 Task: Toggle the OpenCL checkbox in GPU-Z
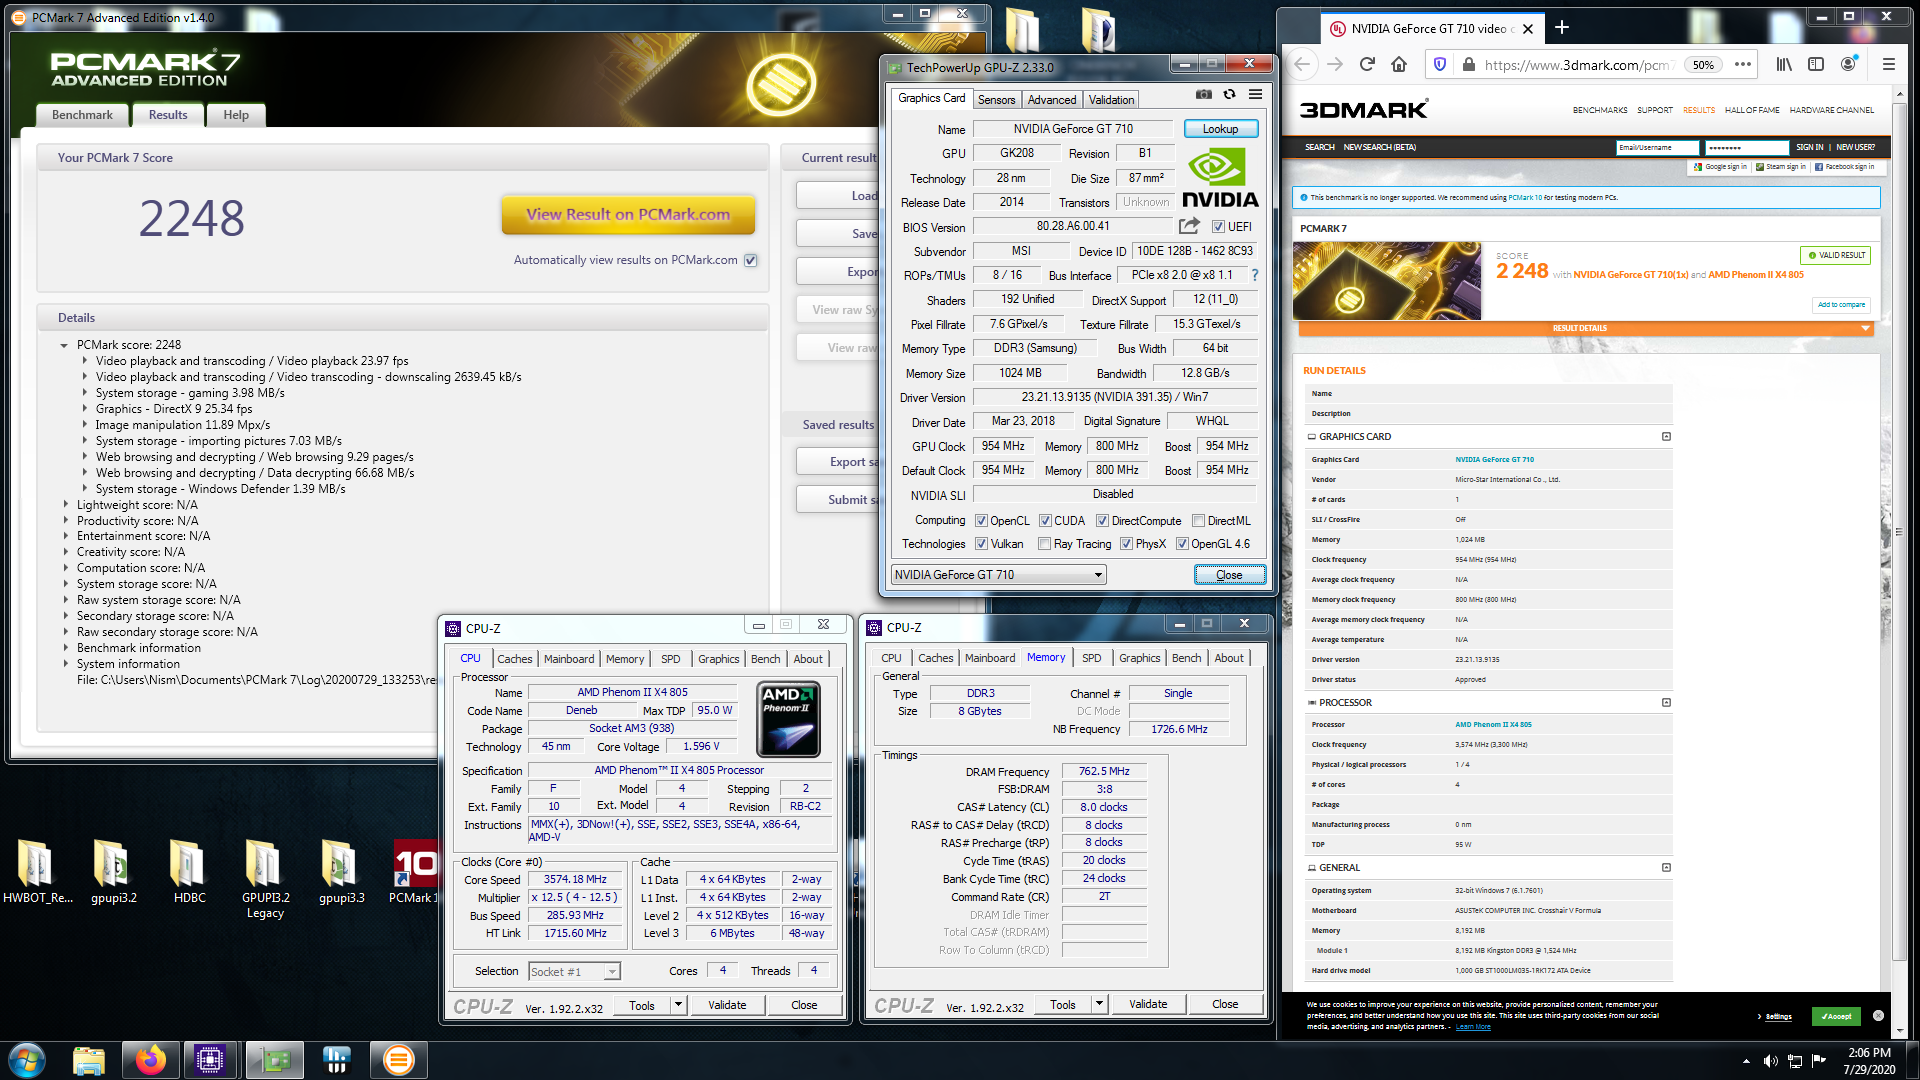click(x=982, y=521)
